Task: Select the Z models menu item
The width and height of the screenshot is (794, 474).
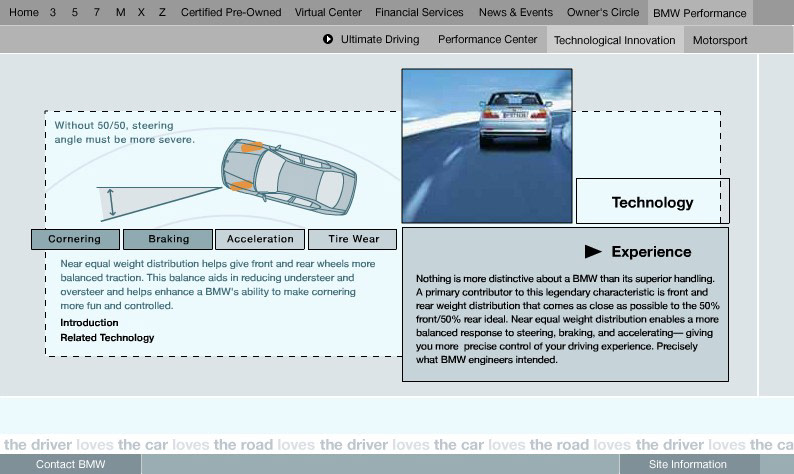Action: click(x=162, y=12)
